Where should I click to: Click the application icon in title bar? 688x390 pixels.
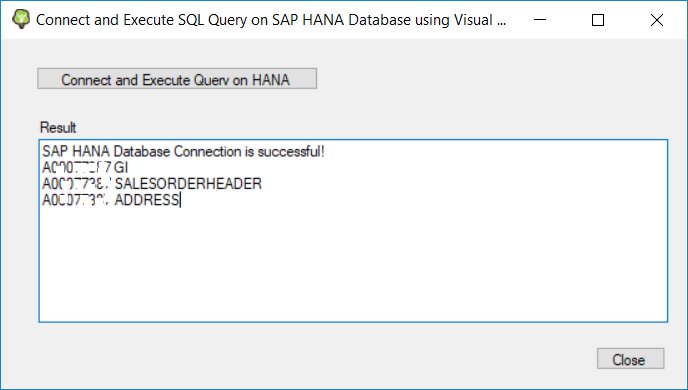pos(21,20)
